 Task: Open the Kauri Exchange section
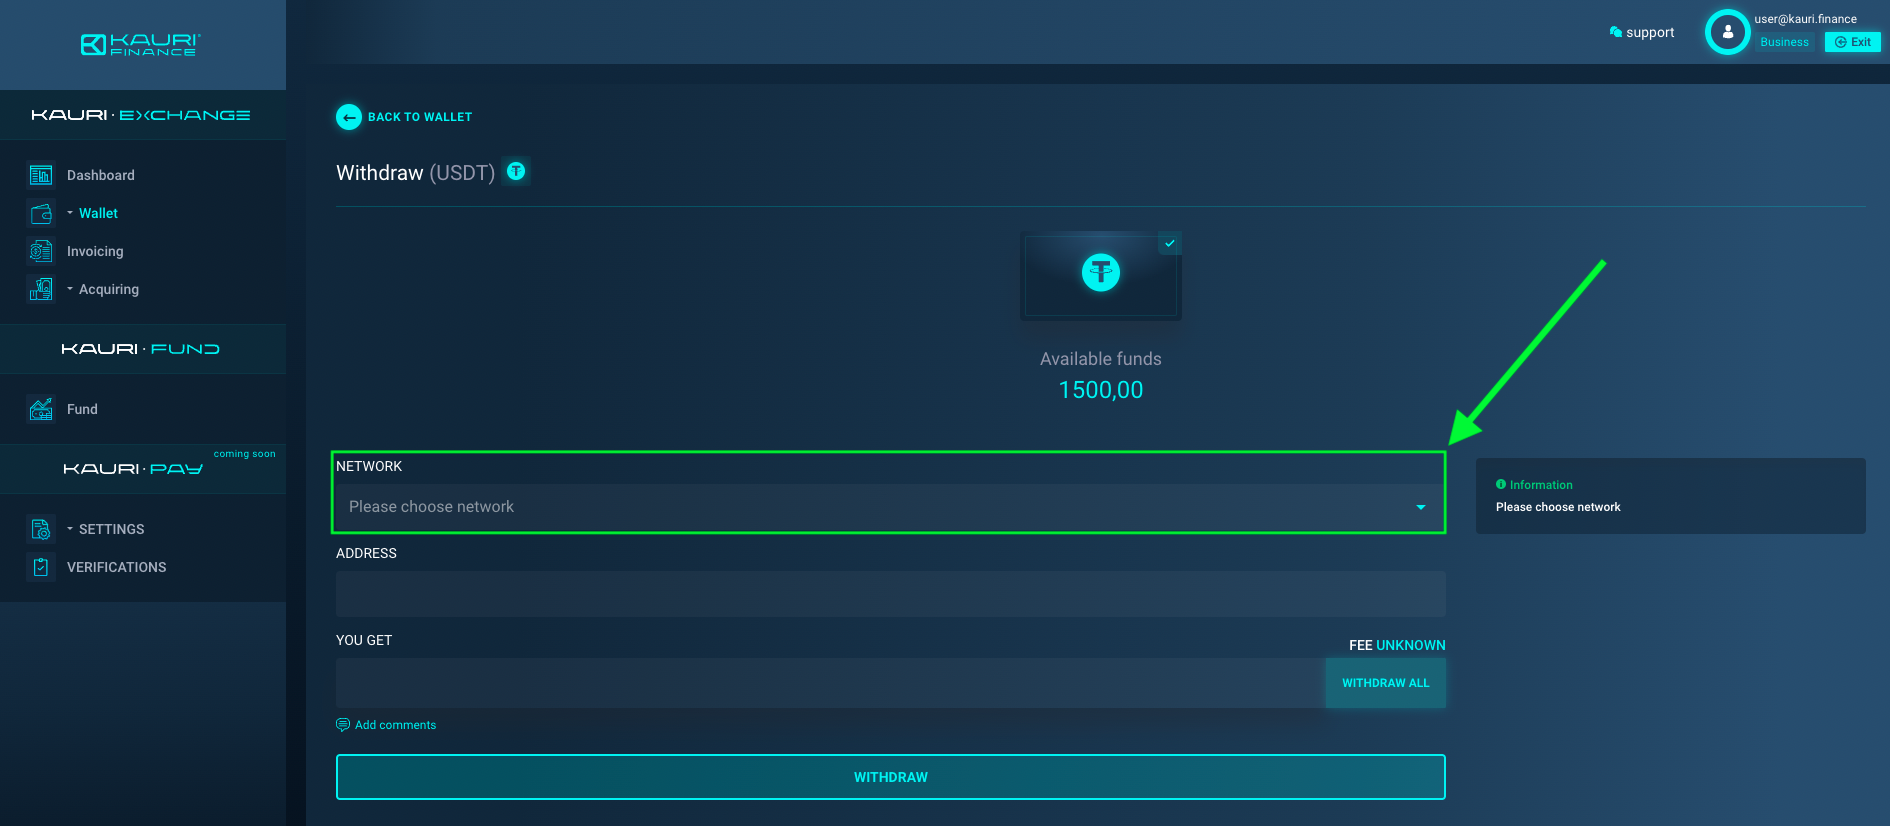coord(141,115)
